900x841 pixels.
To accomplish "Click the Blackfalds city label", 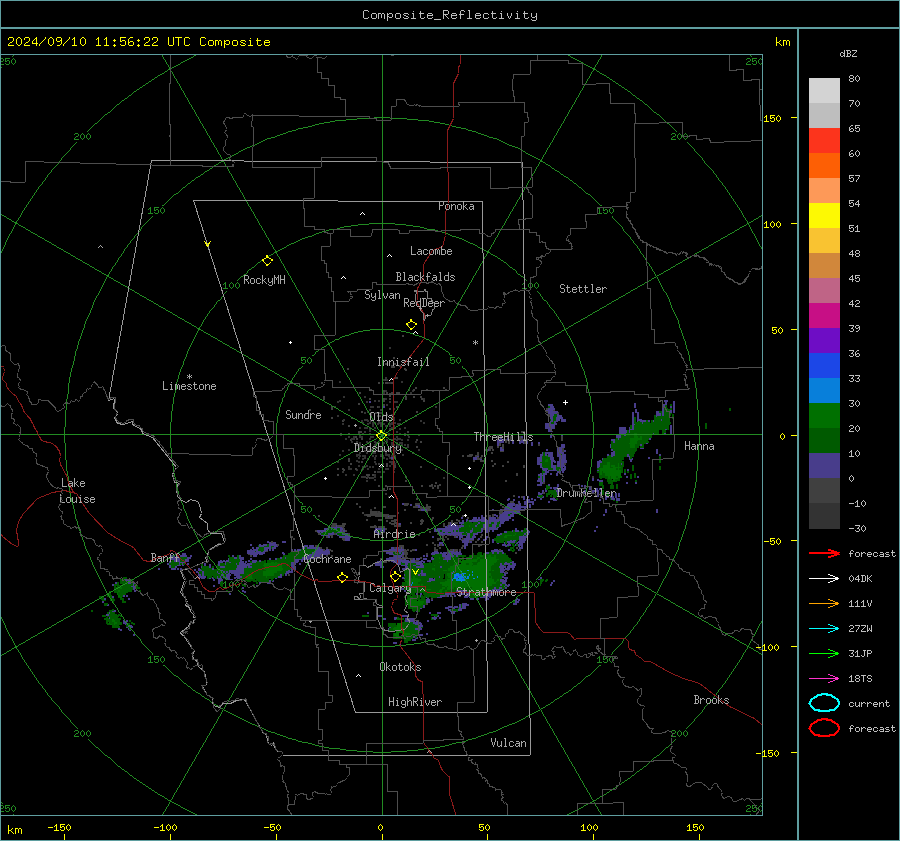I will point(425,277).
